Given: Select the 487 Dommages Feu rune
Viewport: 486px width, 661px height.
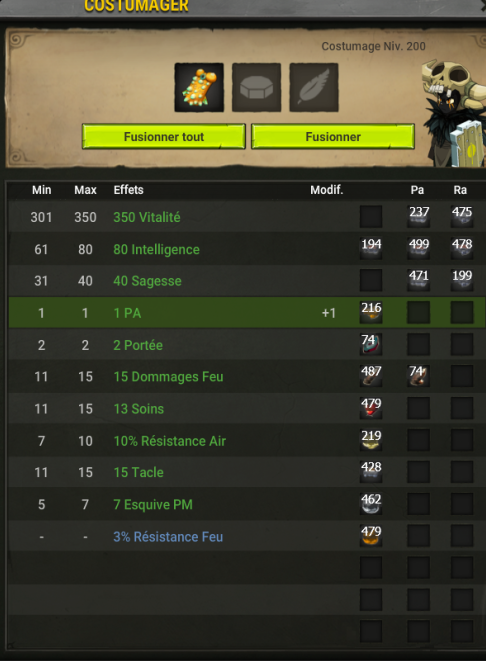Looking at the screenshot, I should pyautogui.click(x=371, y=376).
